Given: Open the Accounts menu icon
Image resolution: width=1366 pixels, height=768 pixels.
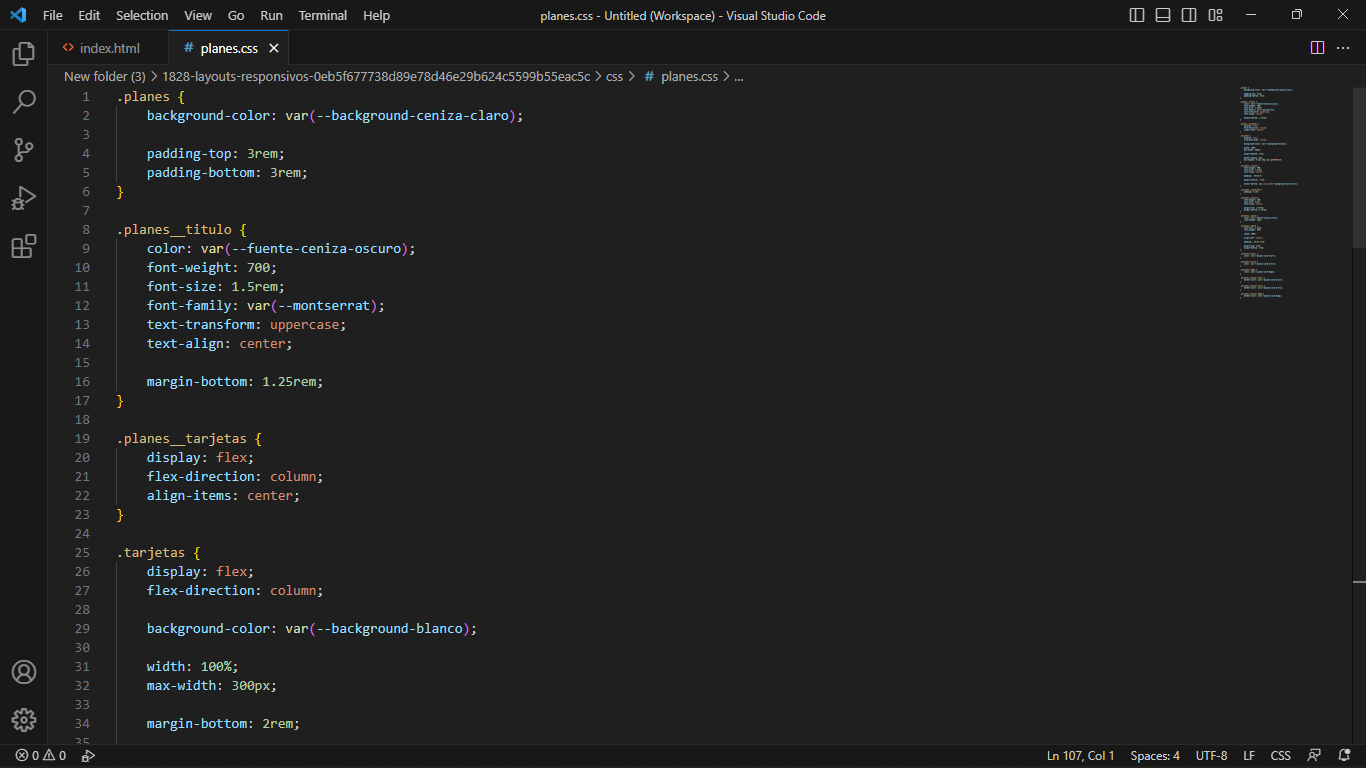Looking at the screenshot, I should (x=24, y=672).
